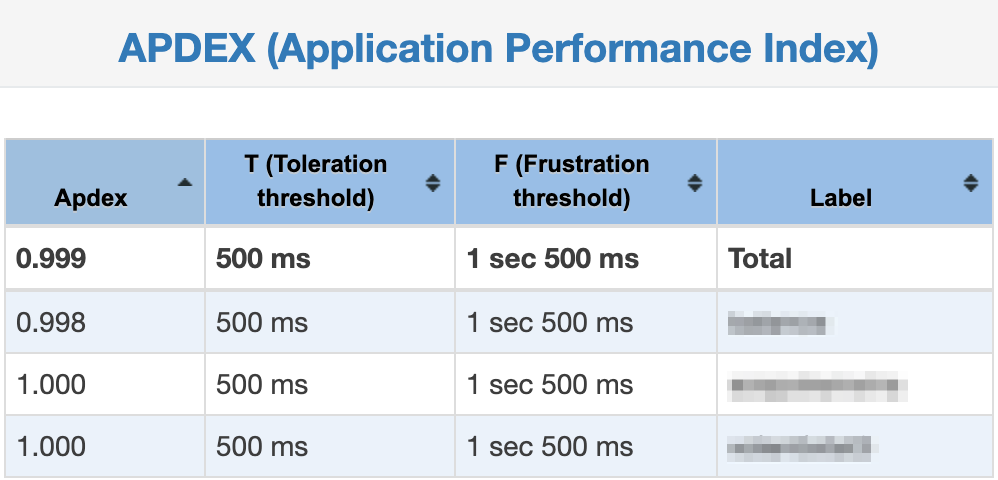The width and height of the screenshot is (998, 480).
Task: Sort the table by the Apdex header text
Action: (91, 197)
